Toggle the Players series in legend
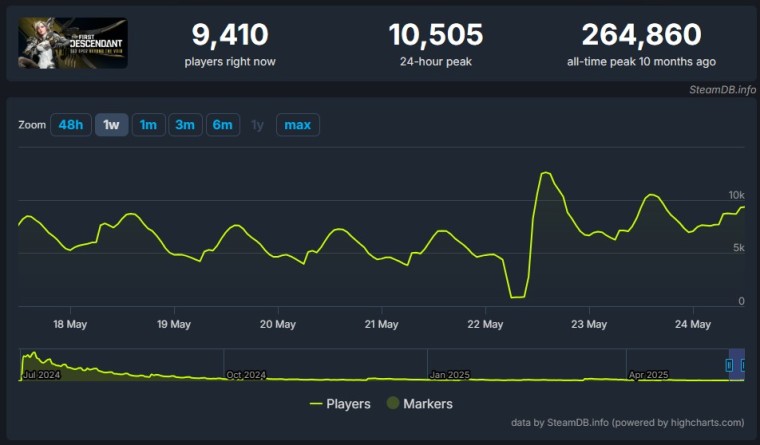The width and height of the screenshot is (760, 445). 340,404
